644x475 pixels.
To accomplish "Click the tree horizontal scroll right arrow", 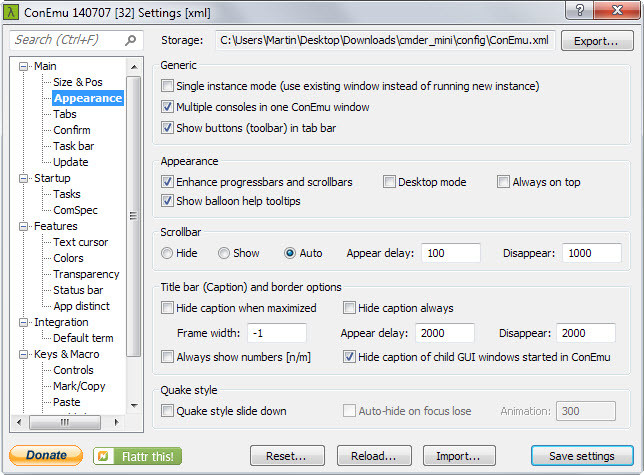I will (117, 422).
